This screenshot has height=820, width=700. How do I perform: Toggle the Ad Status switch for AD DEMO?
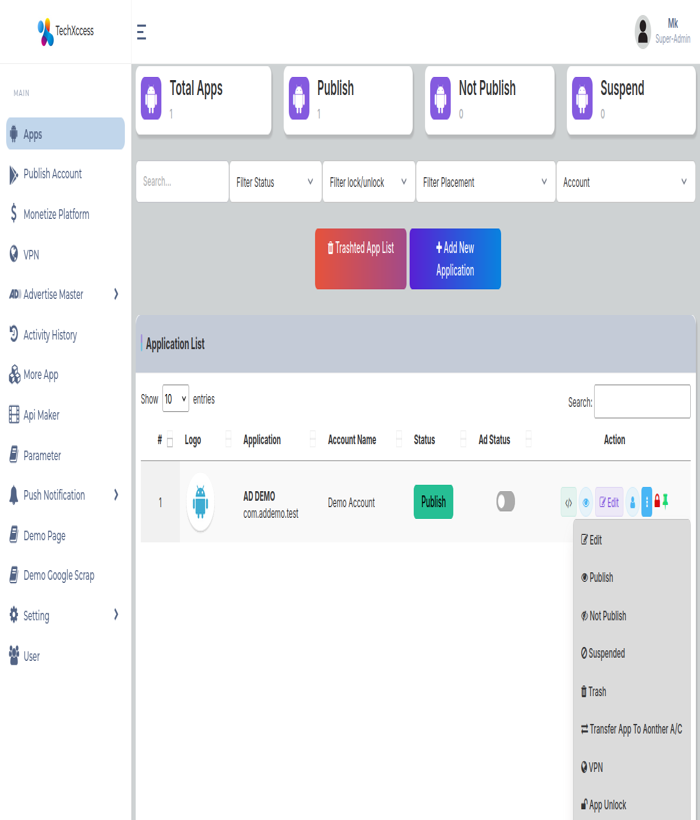click(506, 502)
